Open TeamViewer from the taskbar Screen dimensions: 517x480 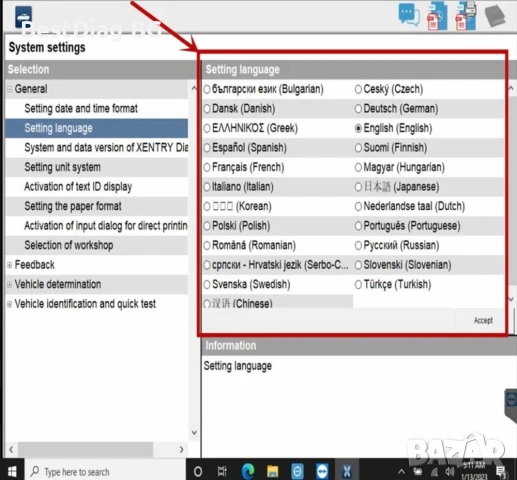[x=322, y=471]
